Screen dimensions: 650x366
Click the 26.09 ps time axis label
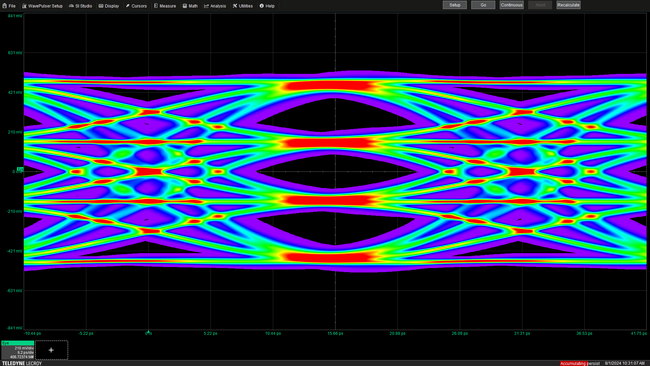point(460,333)
